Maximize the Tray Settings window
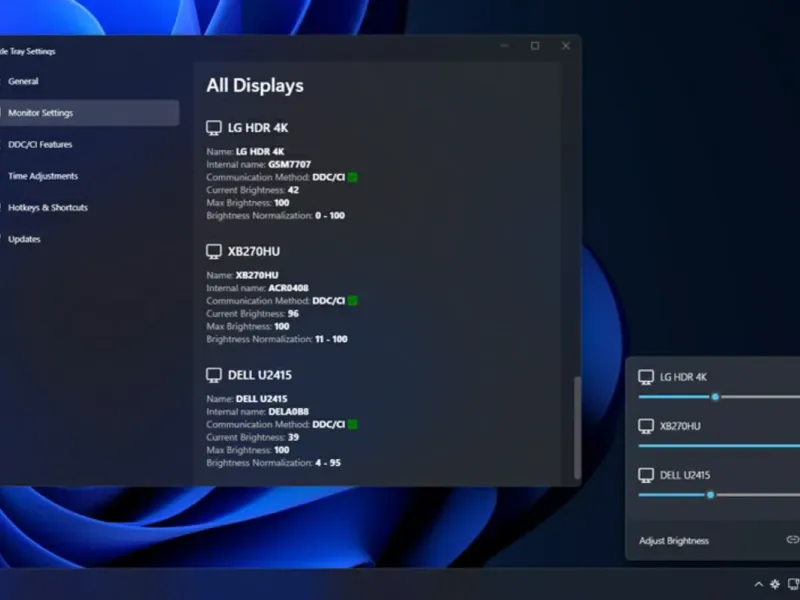Image resolution: width=800 pixels, height=600 pixels. tap(535, 46)
